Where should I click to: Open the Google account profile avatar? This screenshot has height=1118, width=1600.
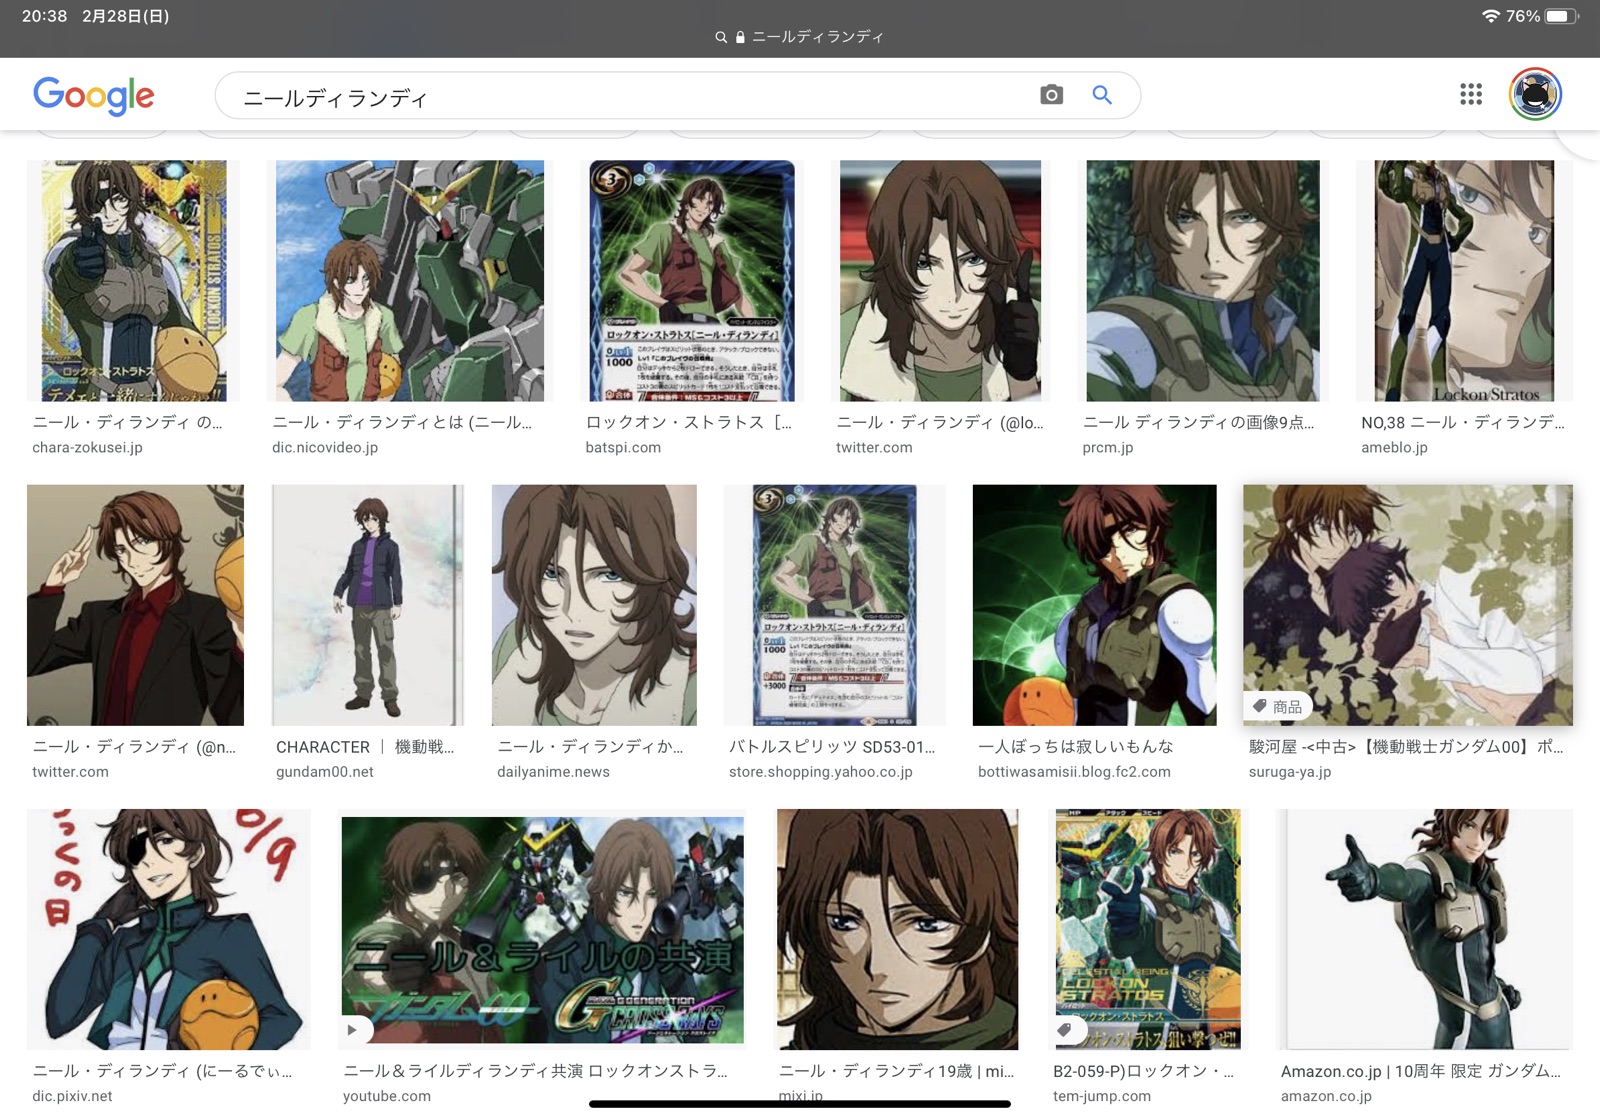tap(1535, 94)
